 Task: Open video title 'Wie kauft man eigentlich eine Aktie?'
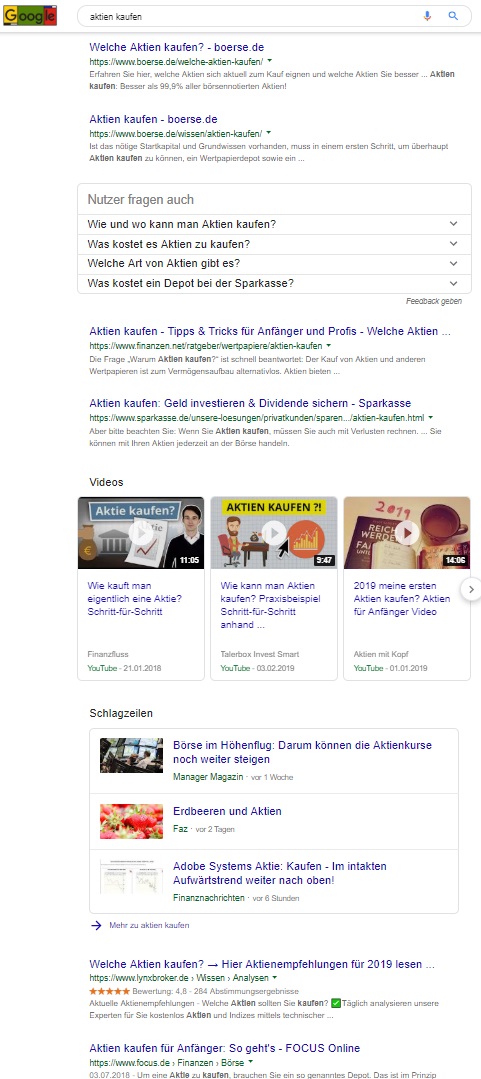click(134, 599)
